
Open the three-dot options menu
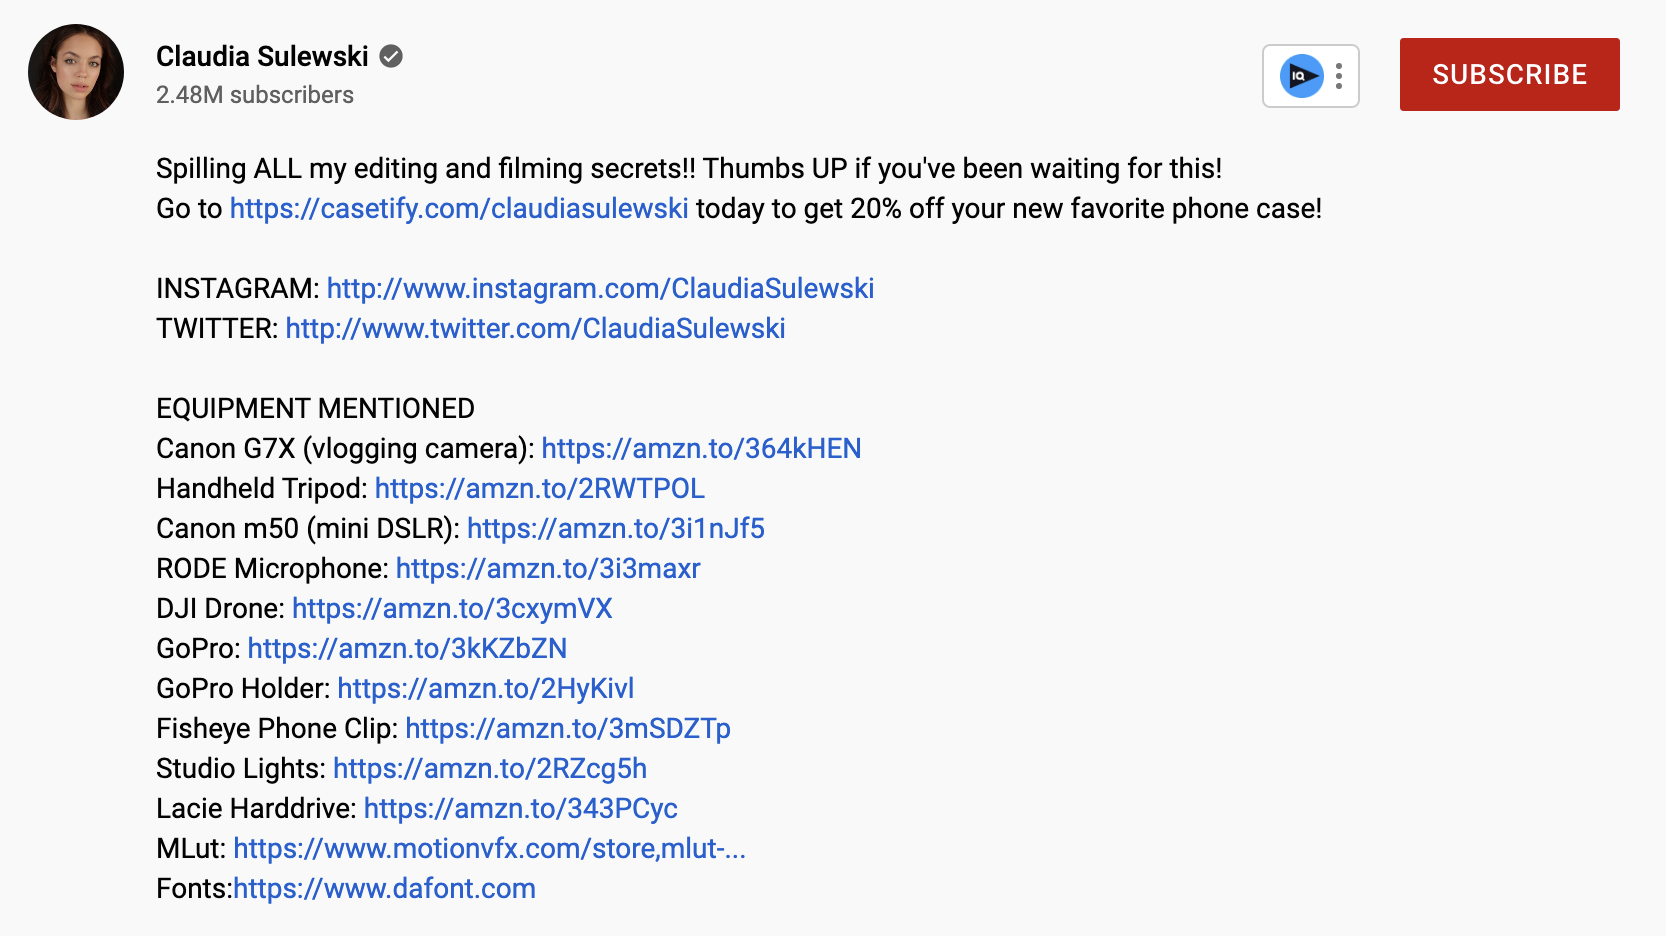(1339, 76)
